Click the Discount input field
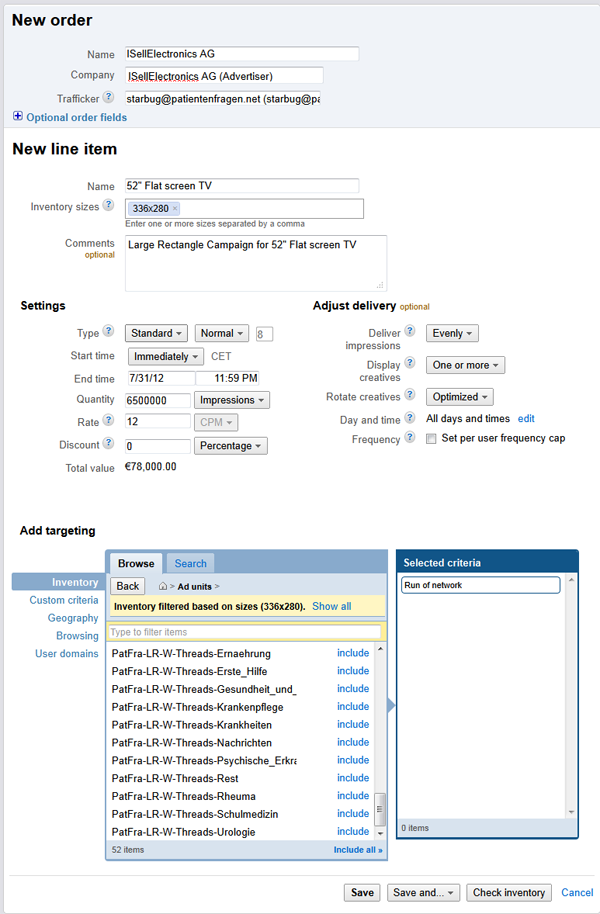 coord(157,446)
